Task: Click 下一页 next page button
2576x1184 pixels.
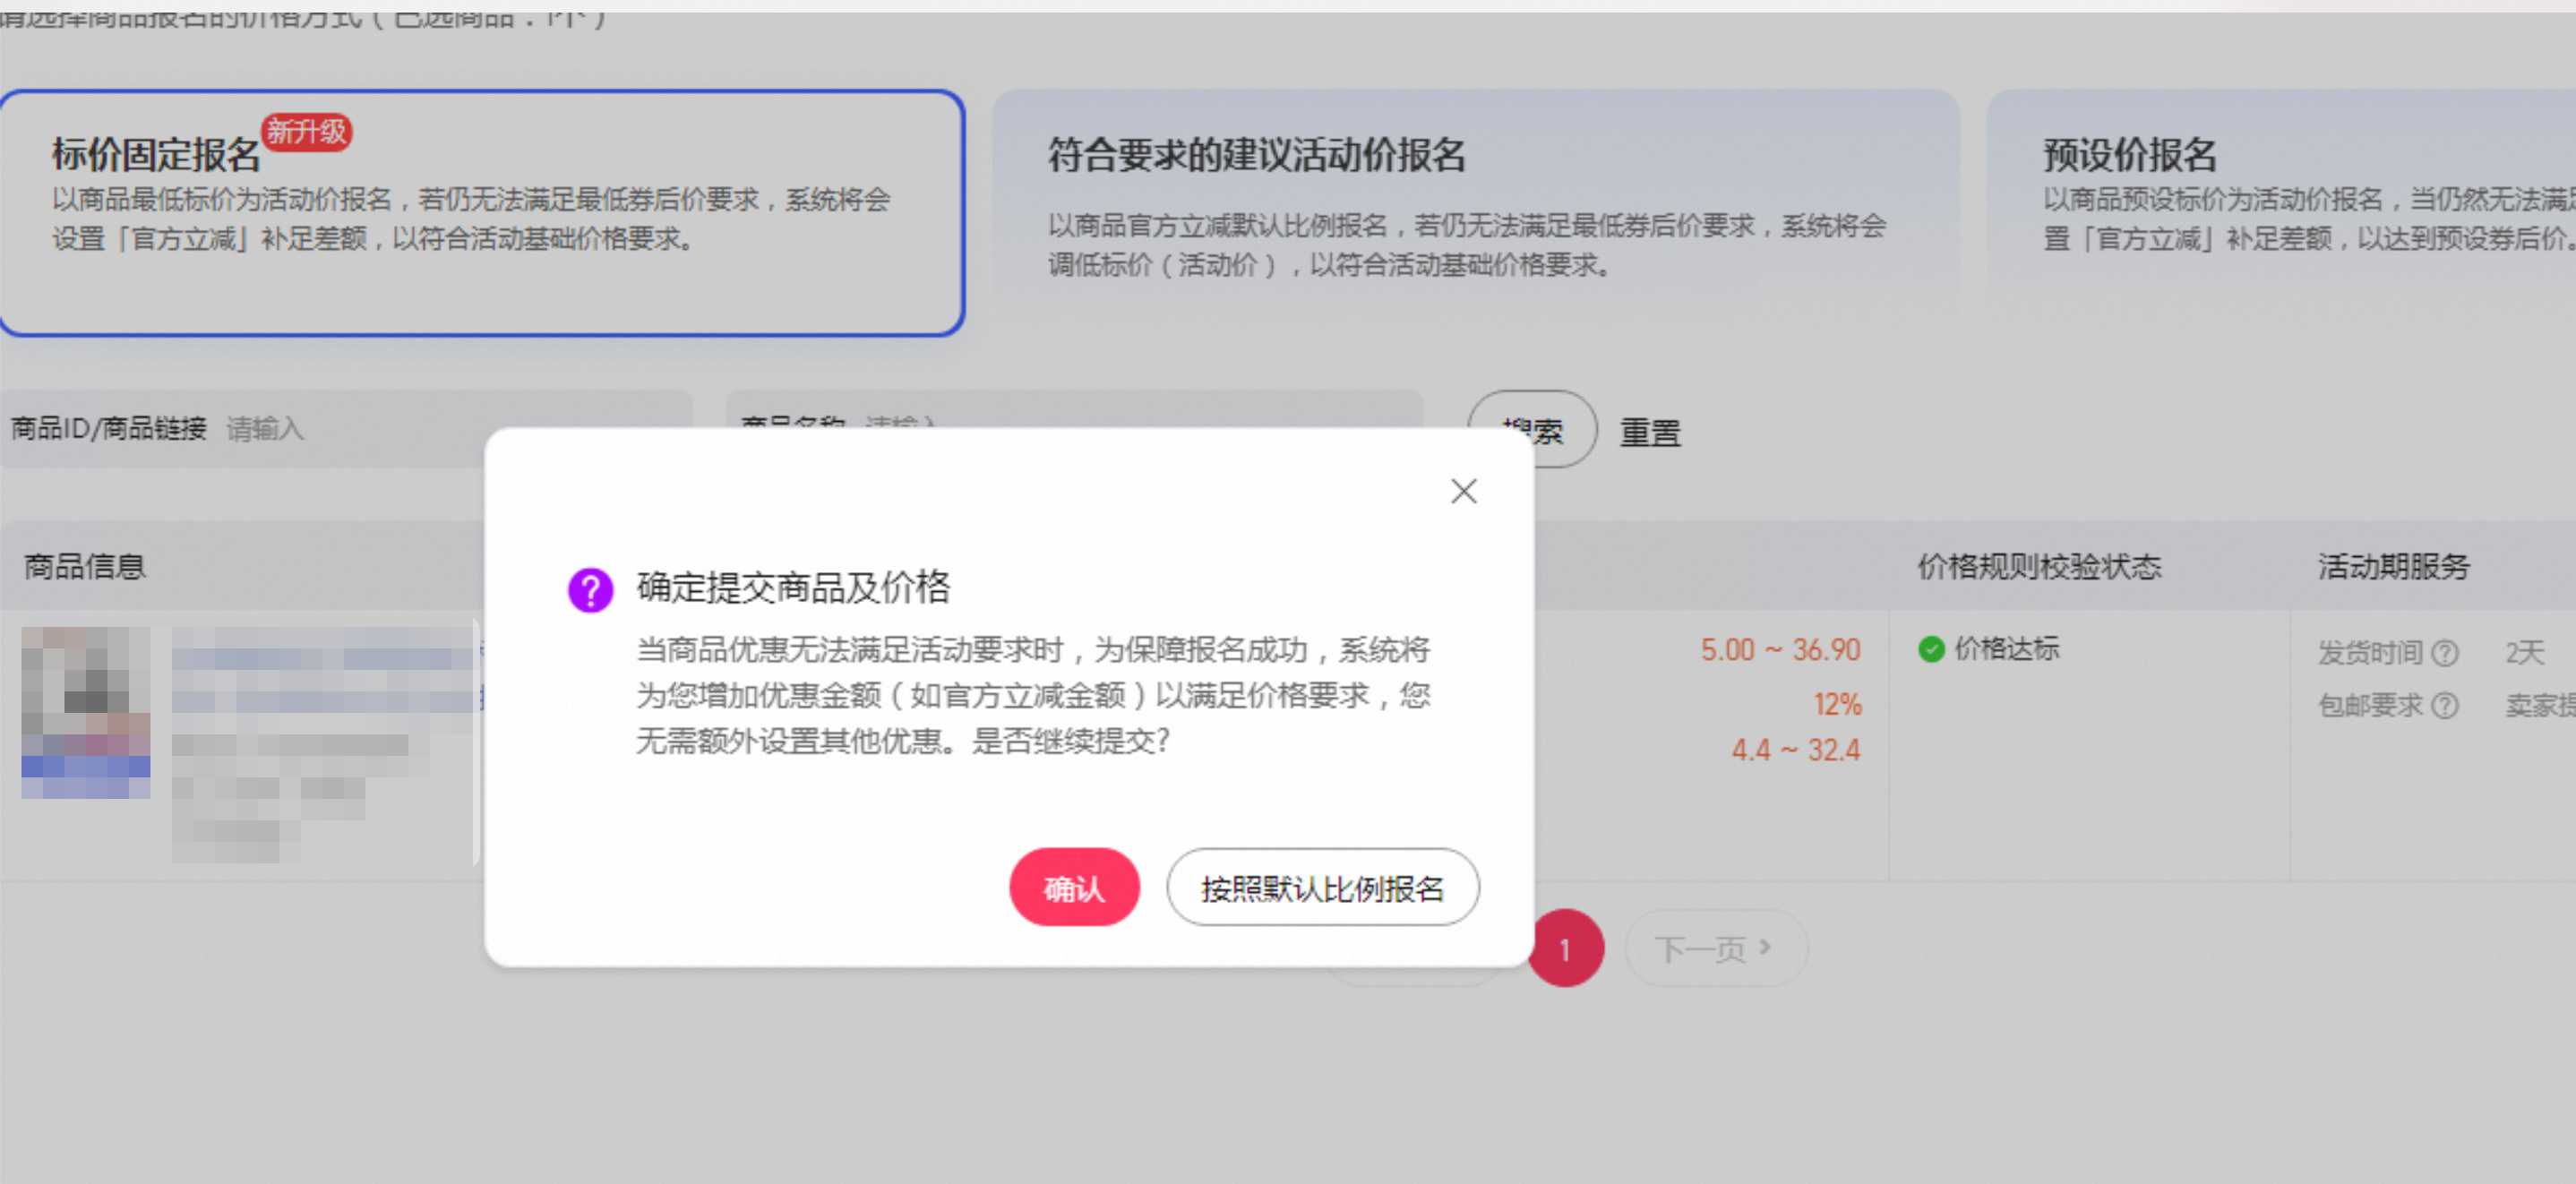Action: tap(1716, 948)
